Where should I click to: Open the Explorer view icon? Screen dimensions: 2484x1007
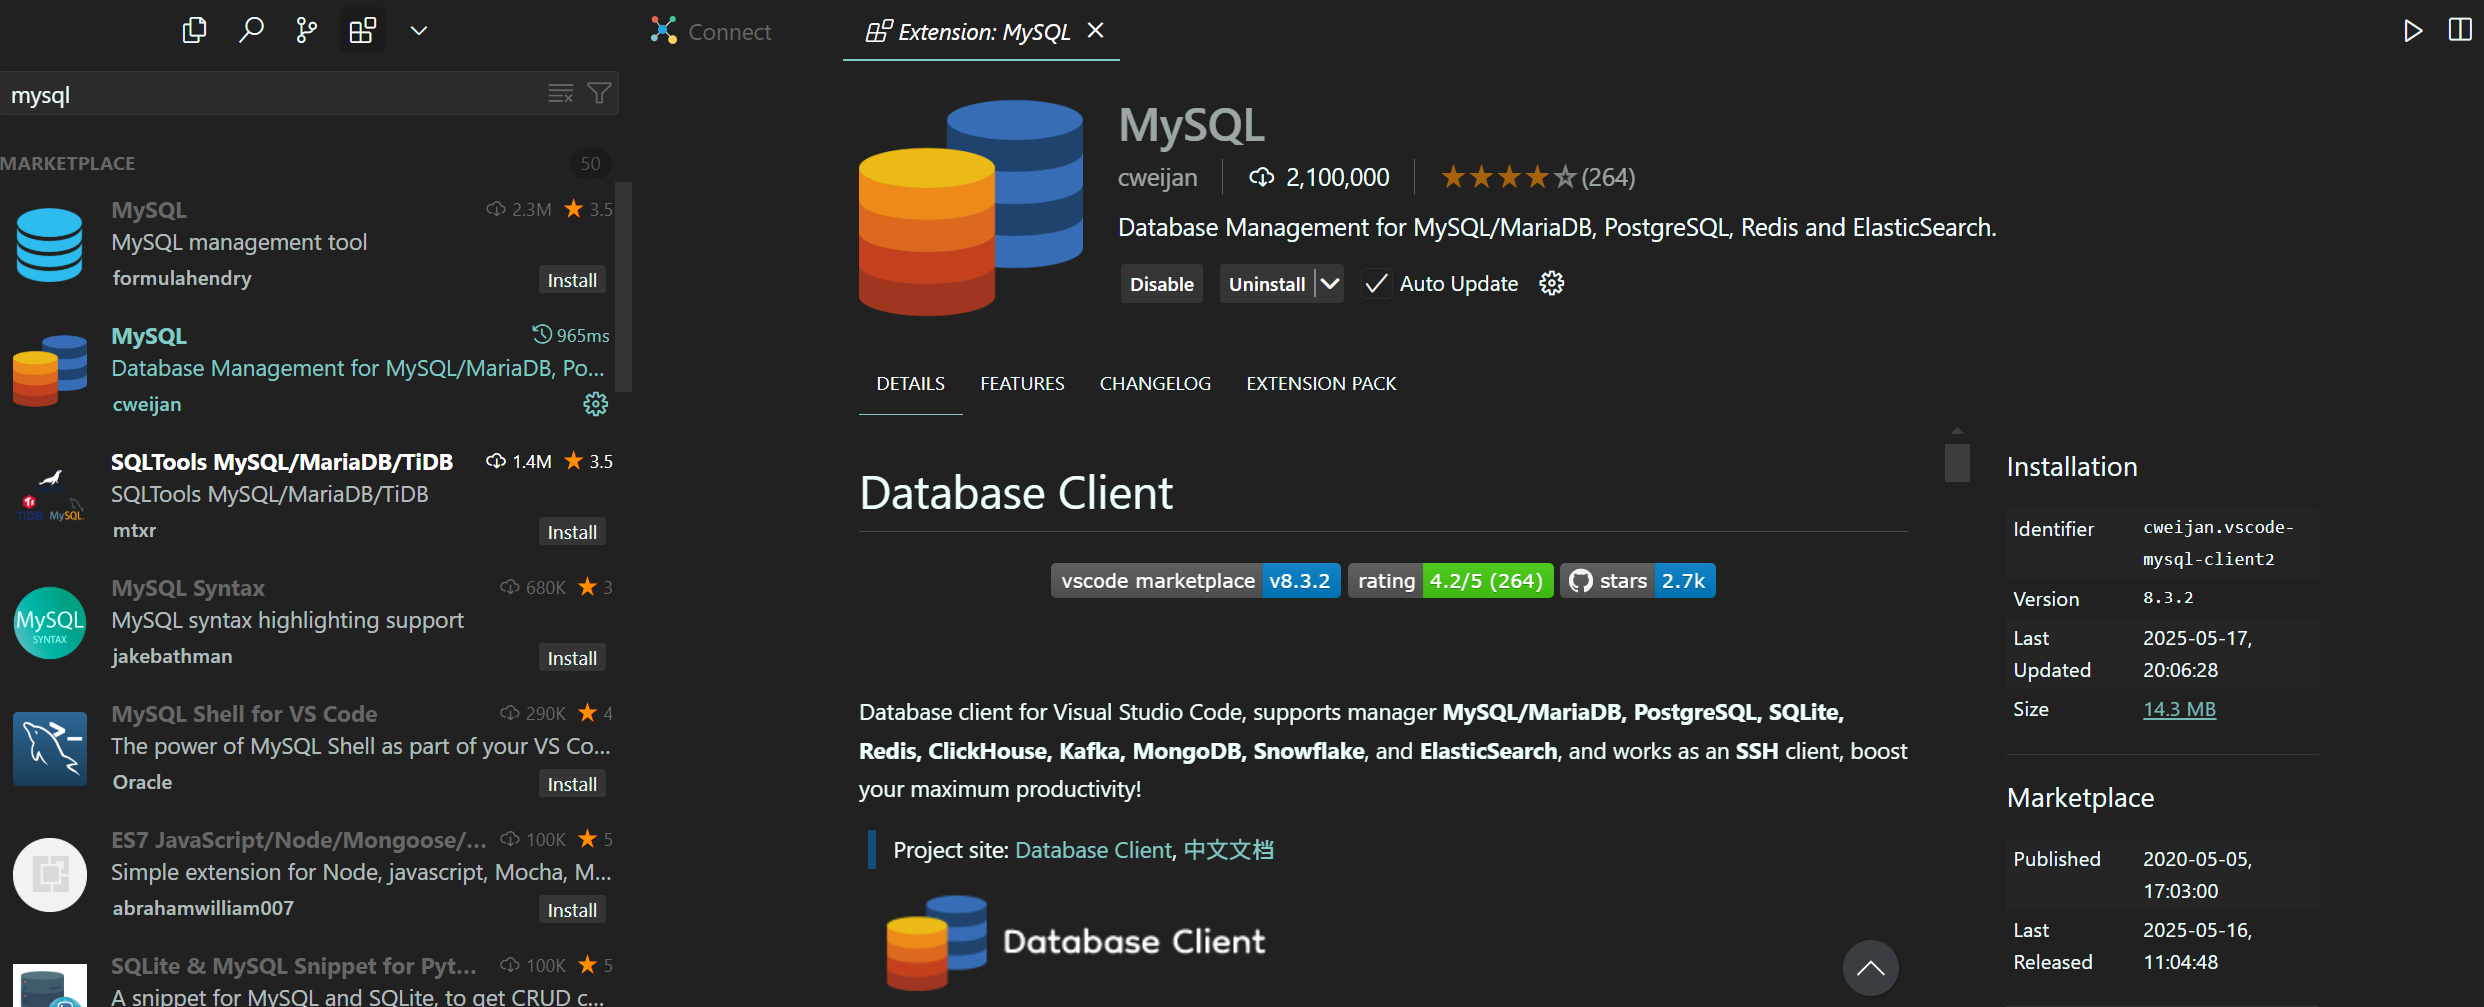coord(194,31)
